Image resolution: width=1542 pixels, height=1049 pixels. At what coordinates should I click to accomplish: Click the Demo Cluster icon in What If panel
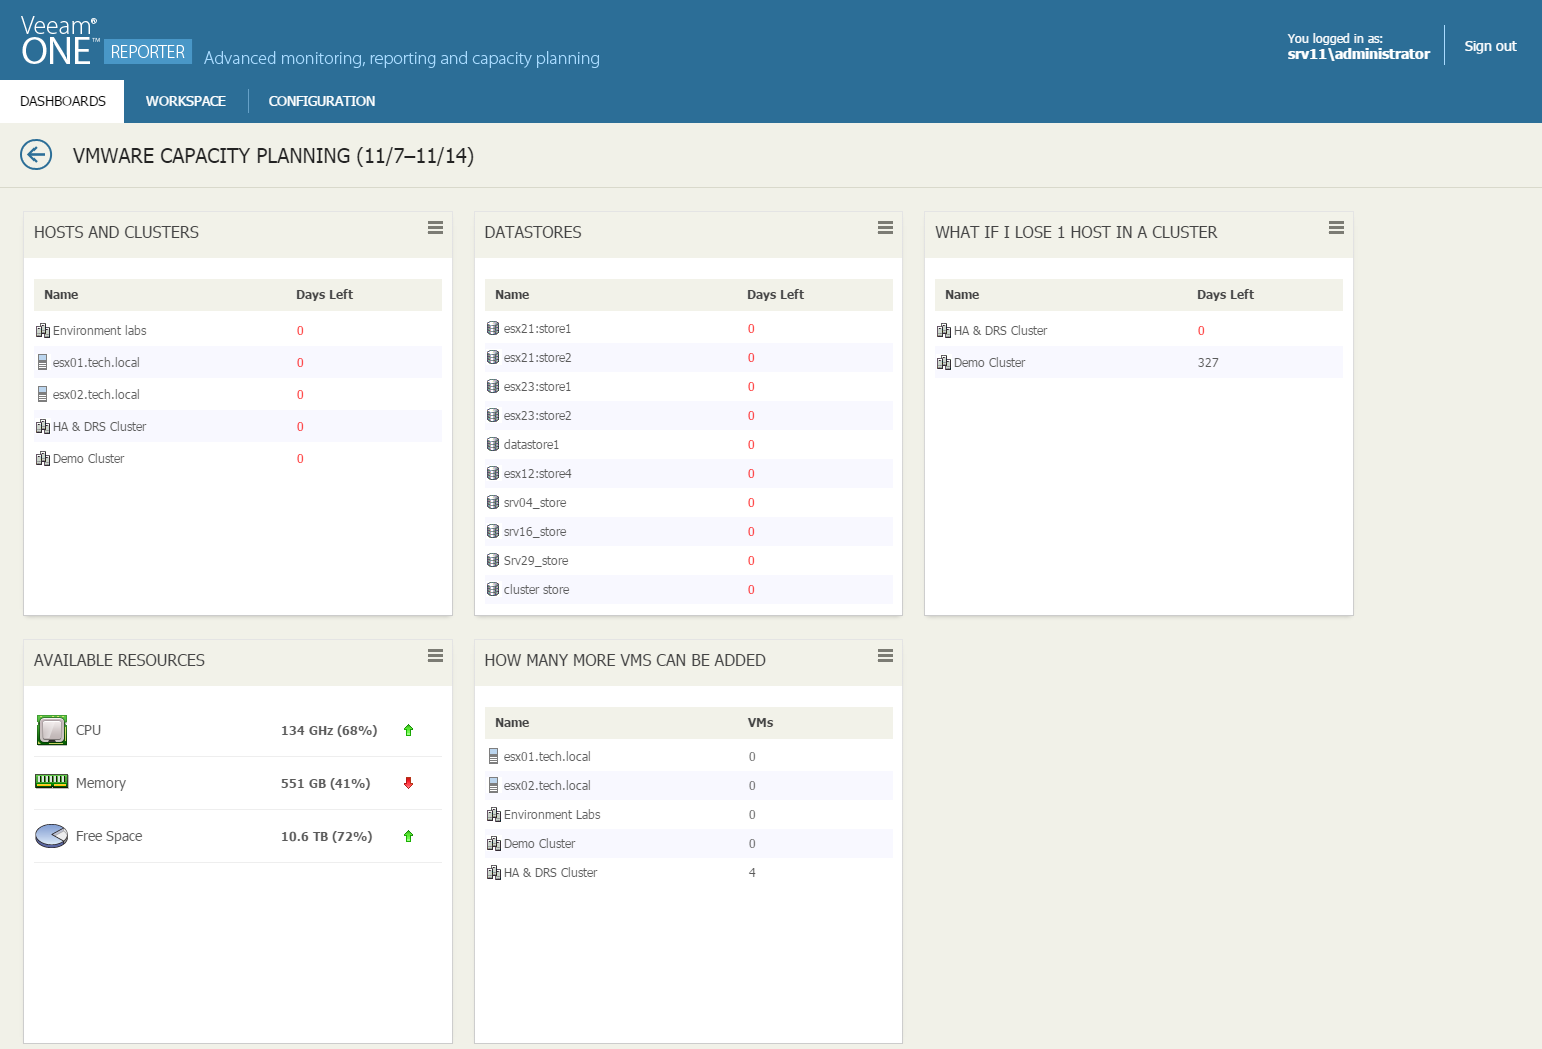pyautogui.click(x=944, y=362)
